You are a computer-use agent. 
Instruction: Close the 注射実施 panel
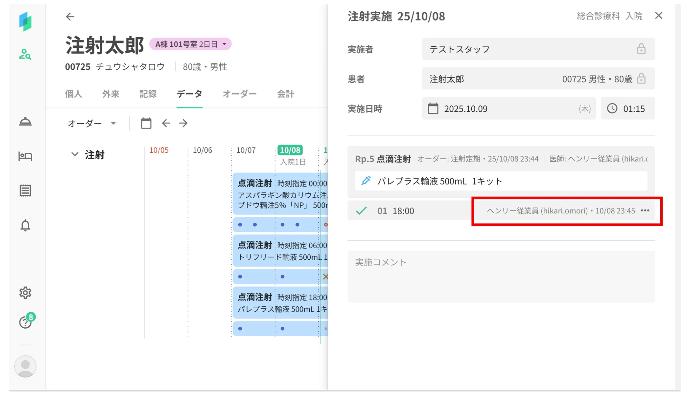[658, 16]
